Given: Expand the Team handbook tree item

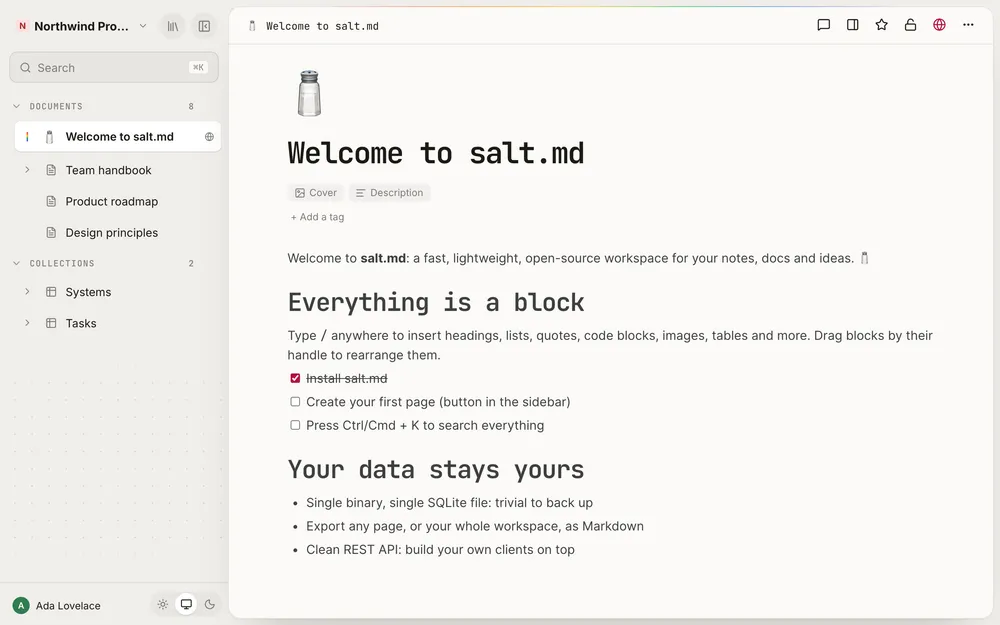Looking at the screenshot, I should (x=27, y=170).
